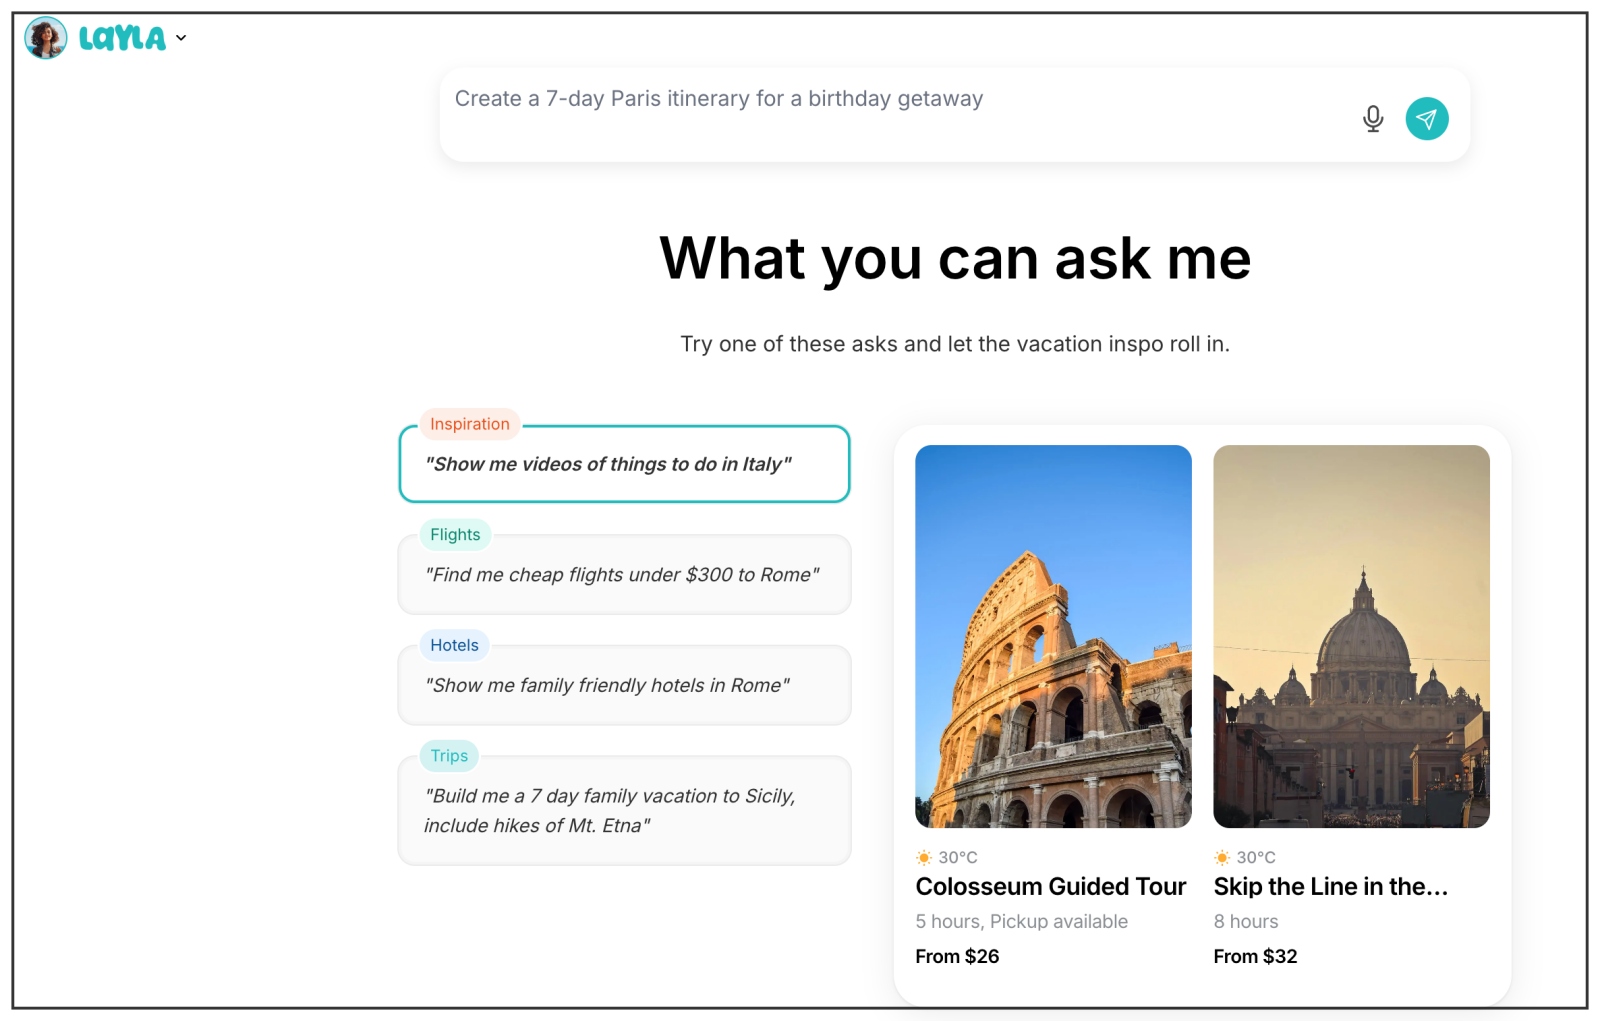Click the "8 hours" duration text

1245,921
